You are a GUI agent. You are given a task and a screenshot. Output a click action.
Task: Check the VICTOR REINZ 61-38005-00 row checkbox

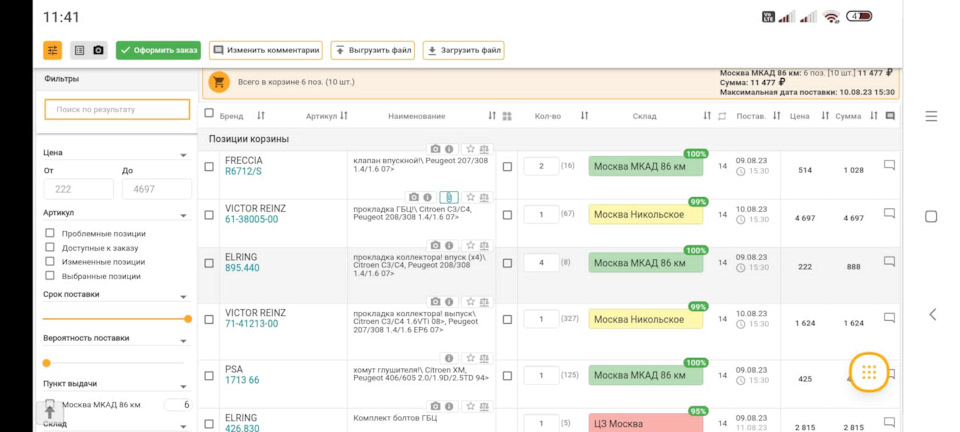click(209, 215)
